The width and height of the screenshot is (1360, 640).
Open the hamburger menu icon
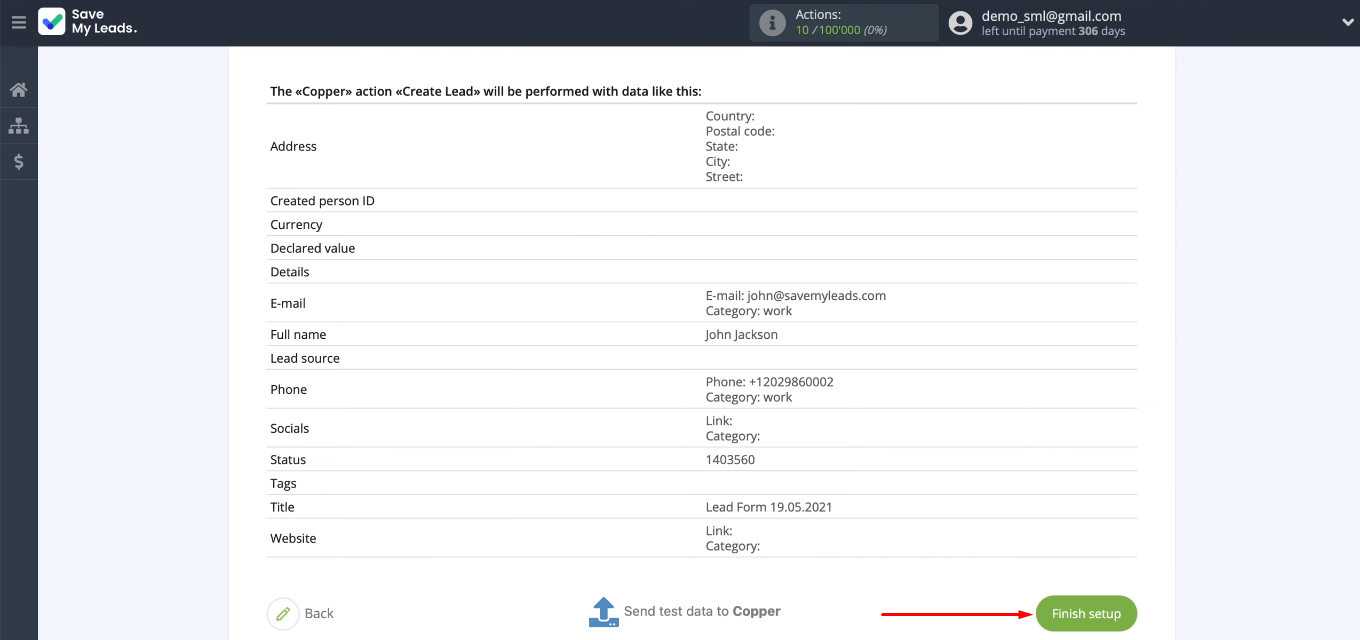[19, 22]
